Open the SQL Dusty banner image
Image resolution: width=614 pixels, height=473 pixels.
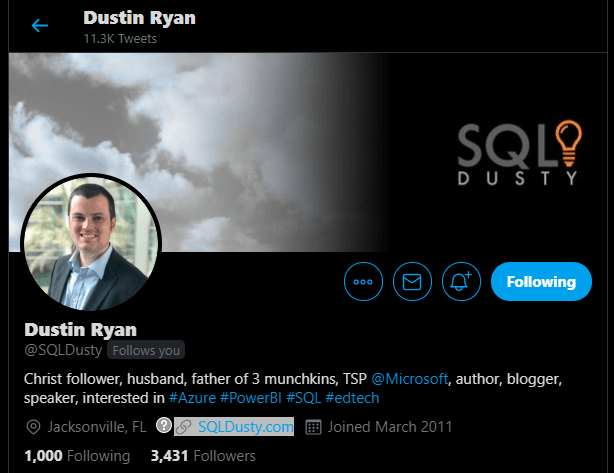[x=307, y=152]
